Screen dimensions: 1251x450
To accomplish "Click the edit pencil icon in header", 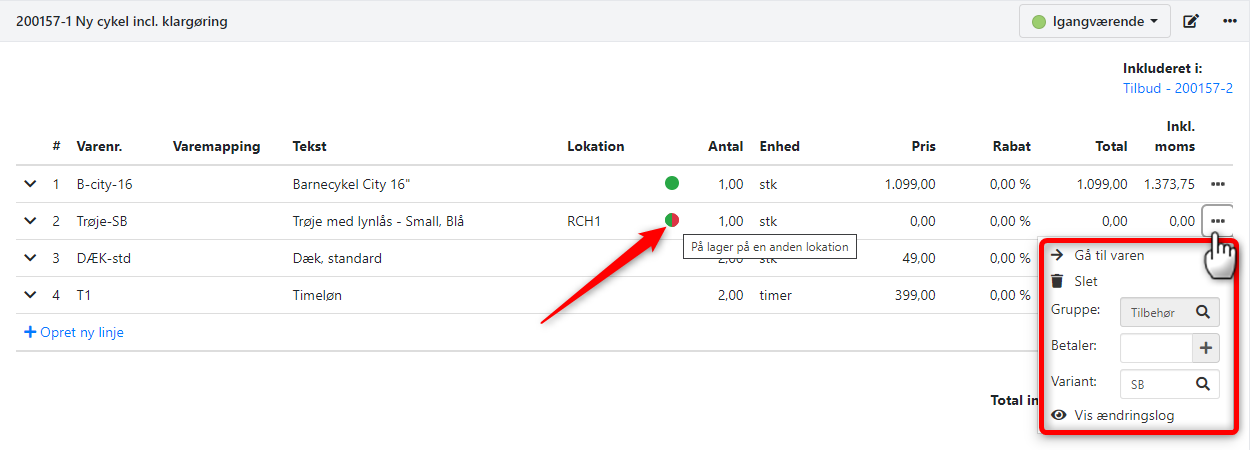I will [x=1191, y=21].
